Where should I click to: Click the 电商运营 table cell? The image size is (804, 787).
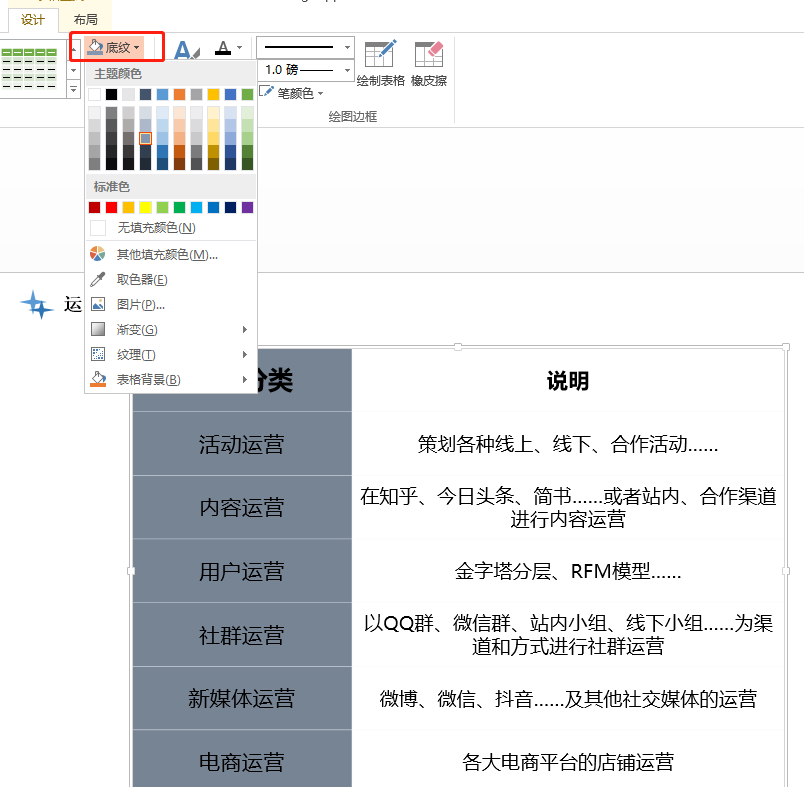pos(242,760)
